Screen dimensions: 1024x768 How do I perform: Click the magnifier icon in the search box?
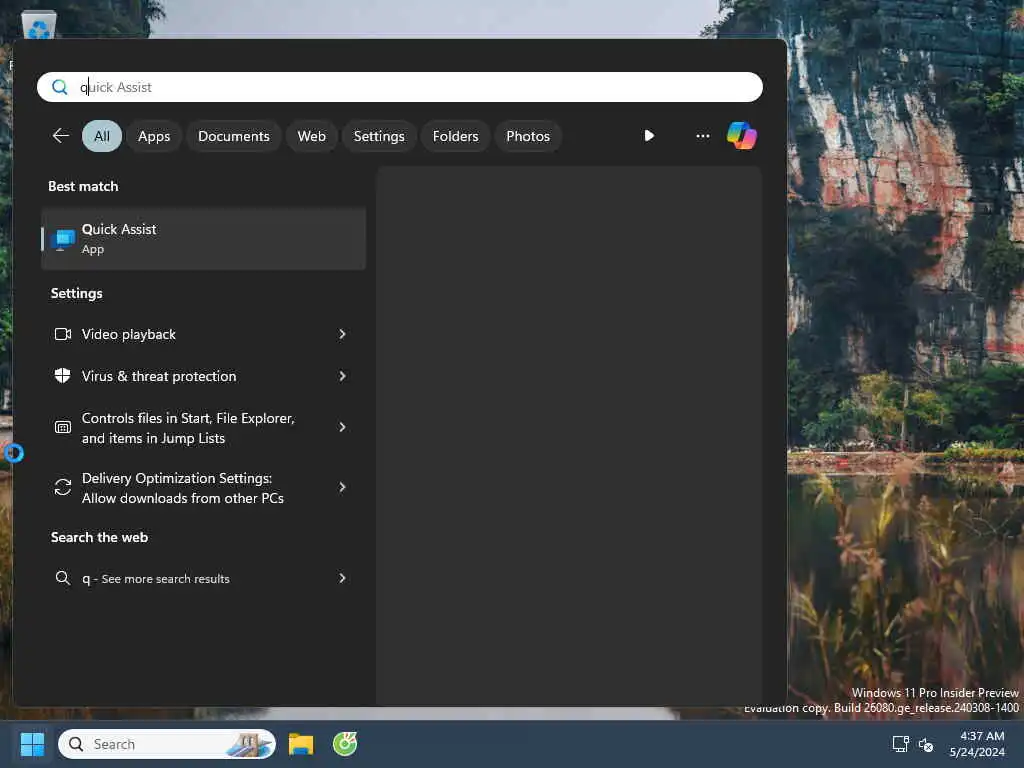pos(59,87)
